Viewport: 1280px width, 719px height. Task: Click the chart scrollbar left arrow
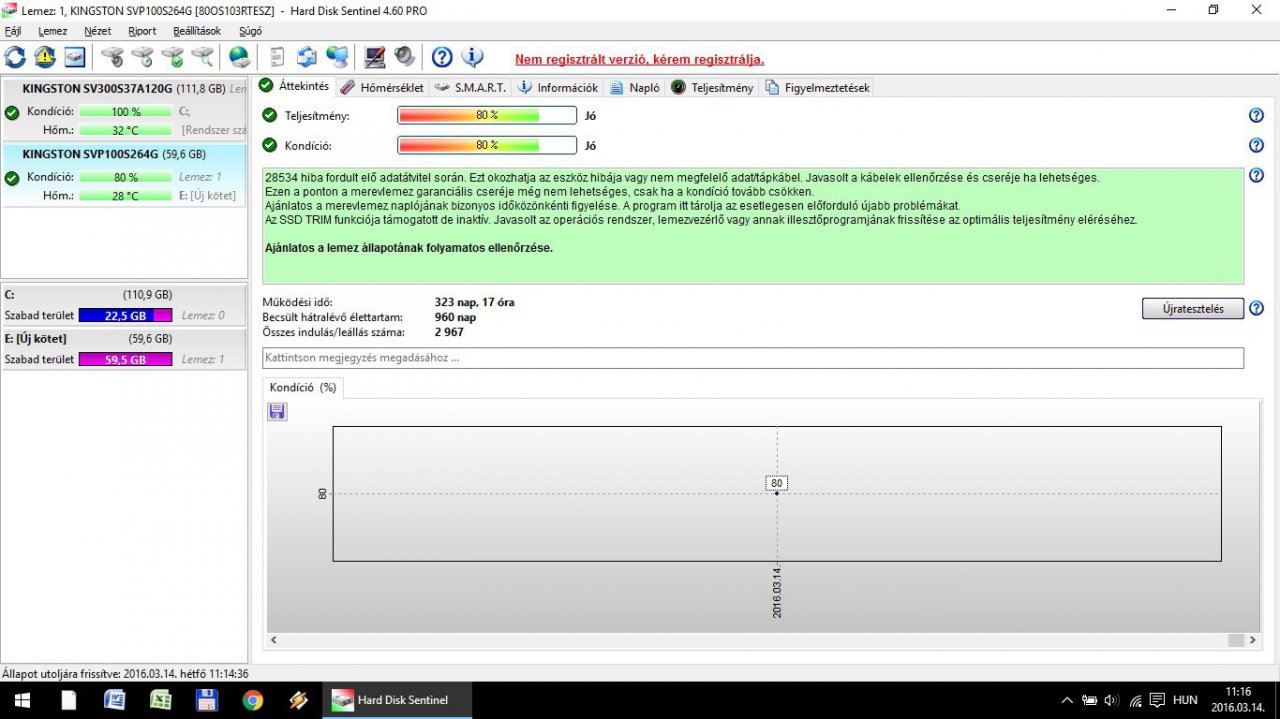(x=276, y=639)
